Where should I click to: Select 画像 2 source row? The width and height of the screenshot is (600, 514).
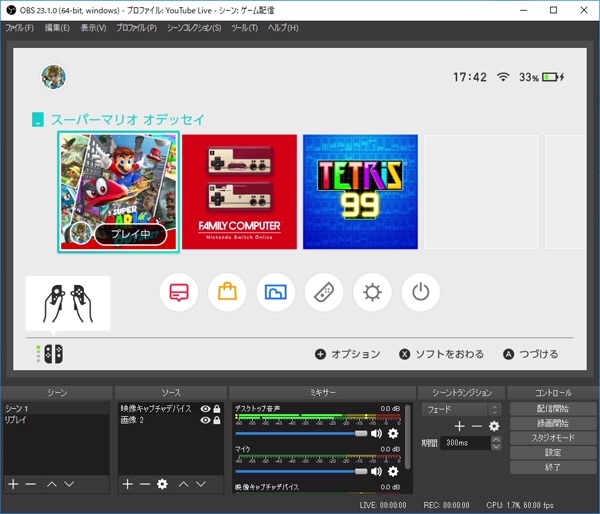(171, 420)
